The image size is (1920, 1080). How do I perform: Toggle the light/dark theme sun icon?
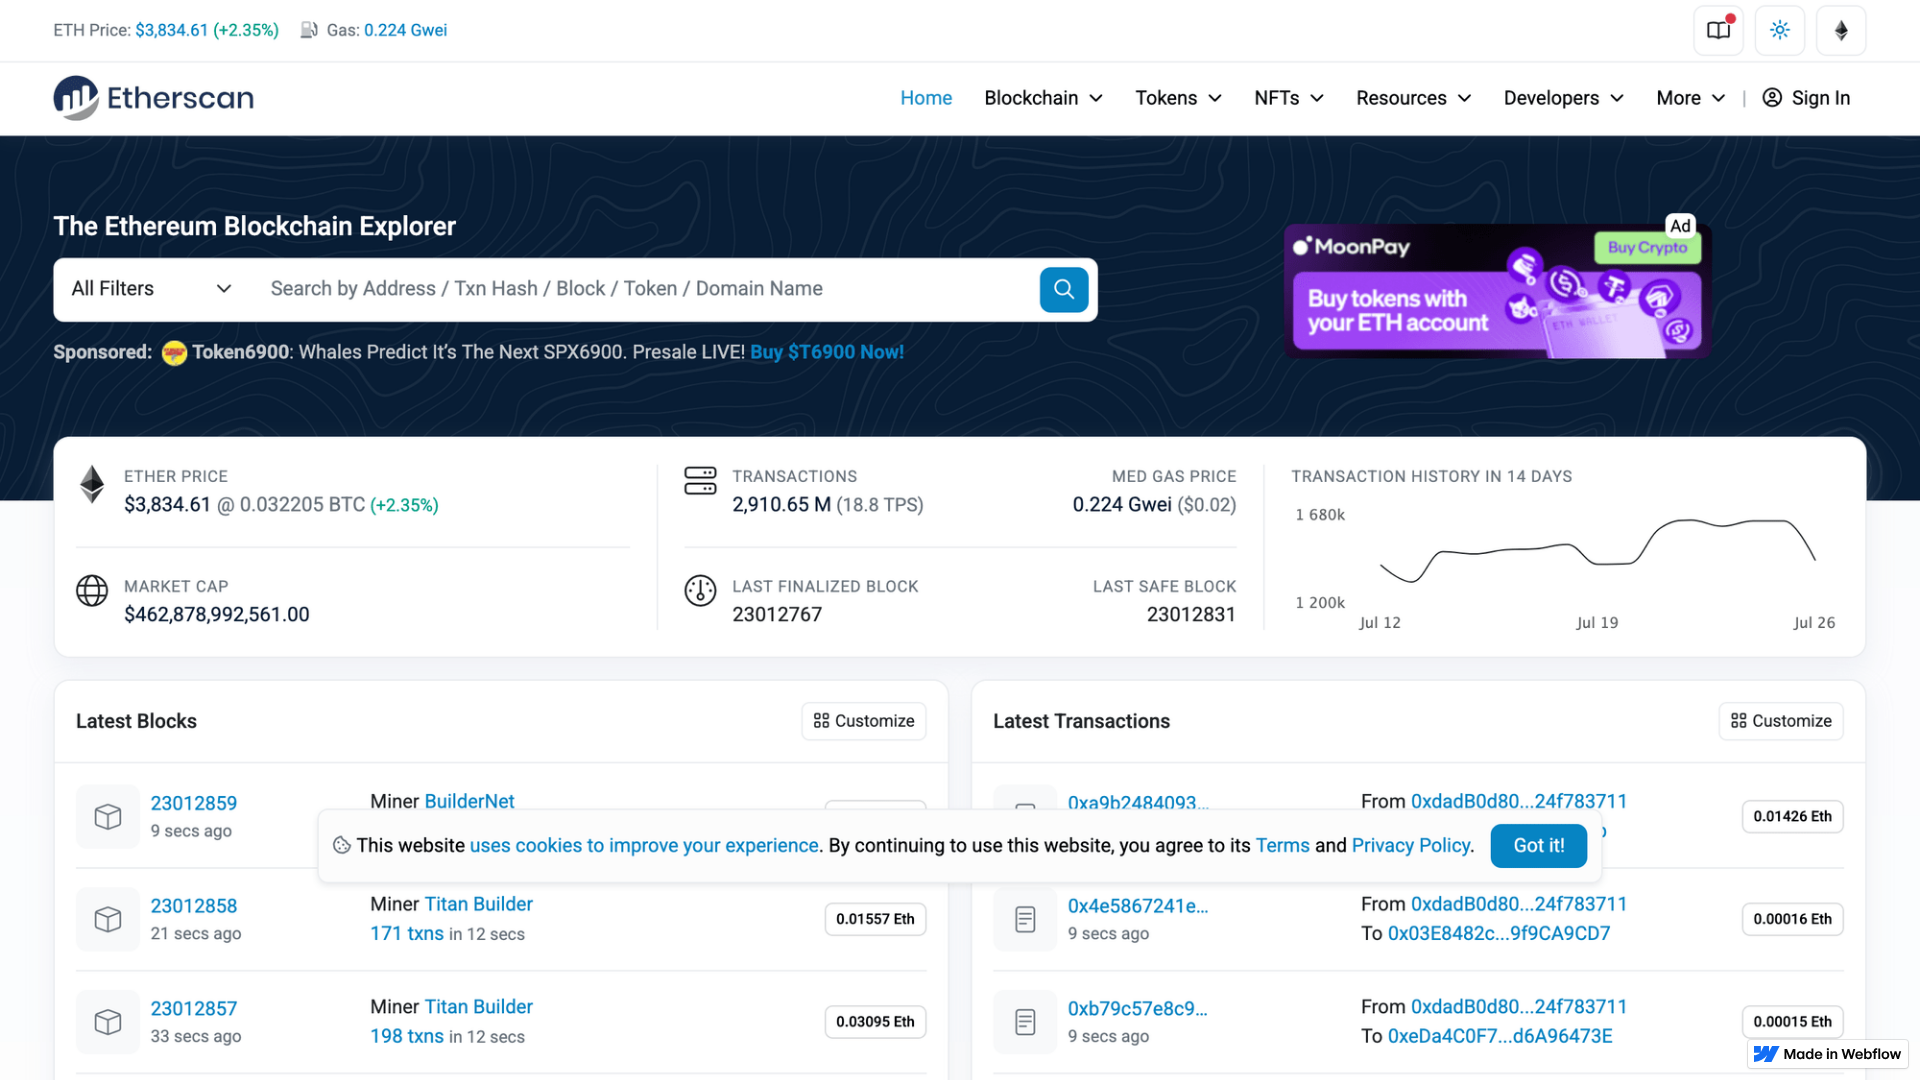(1779, 30)
